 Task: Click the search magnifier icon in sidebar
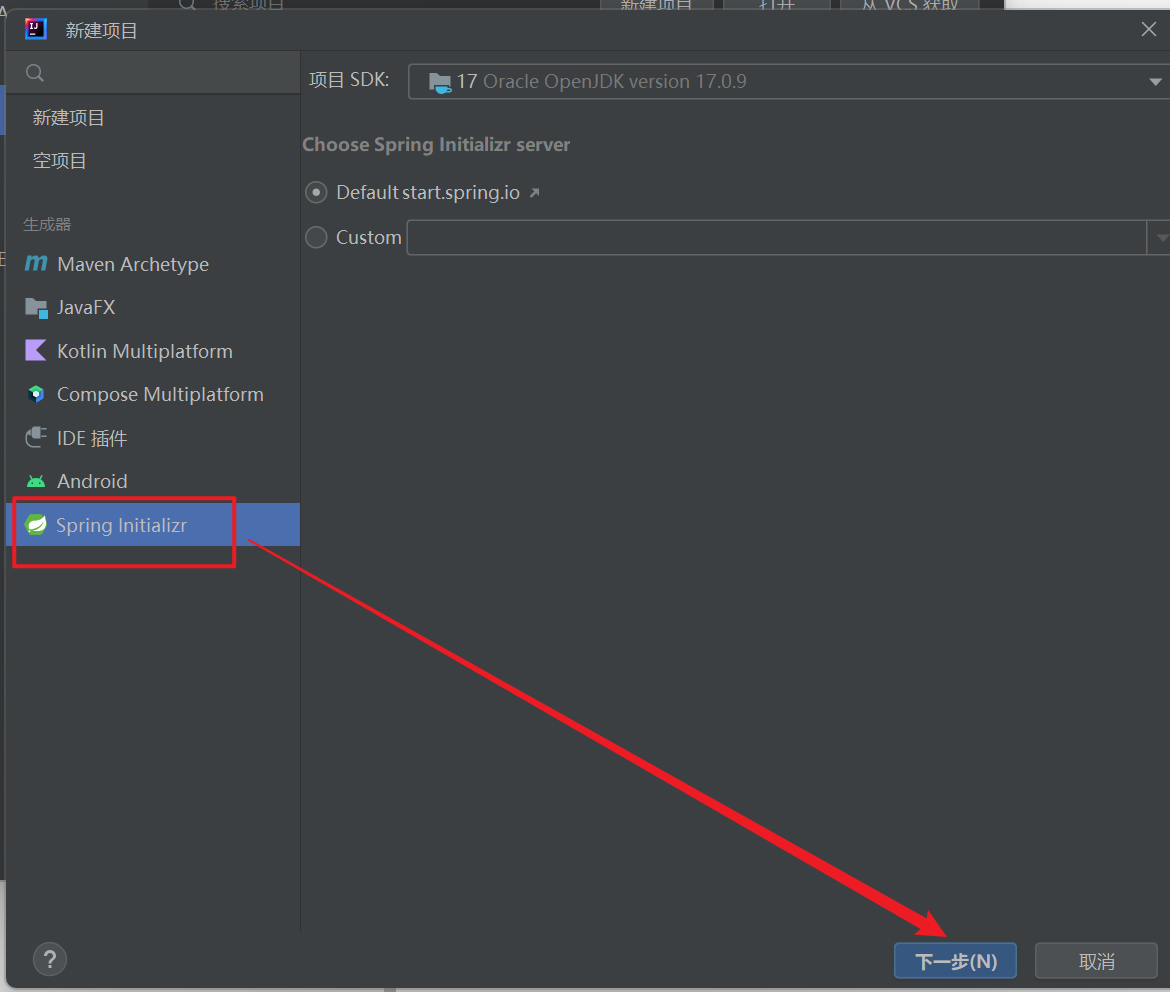click(x=34, y=73)
